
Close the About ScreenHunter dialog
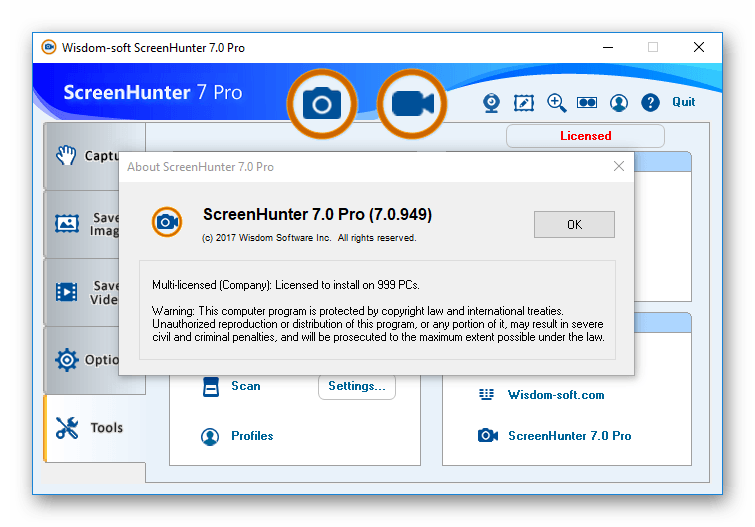pos(619,166)
